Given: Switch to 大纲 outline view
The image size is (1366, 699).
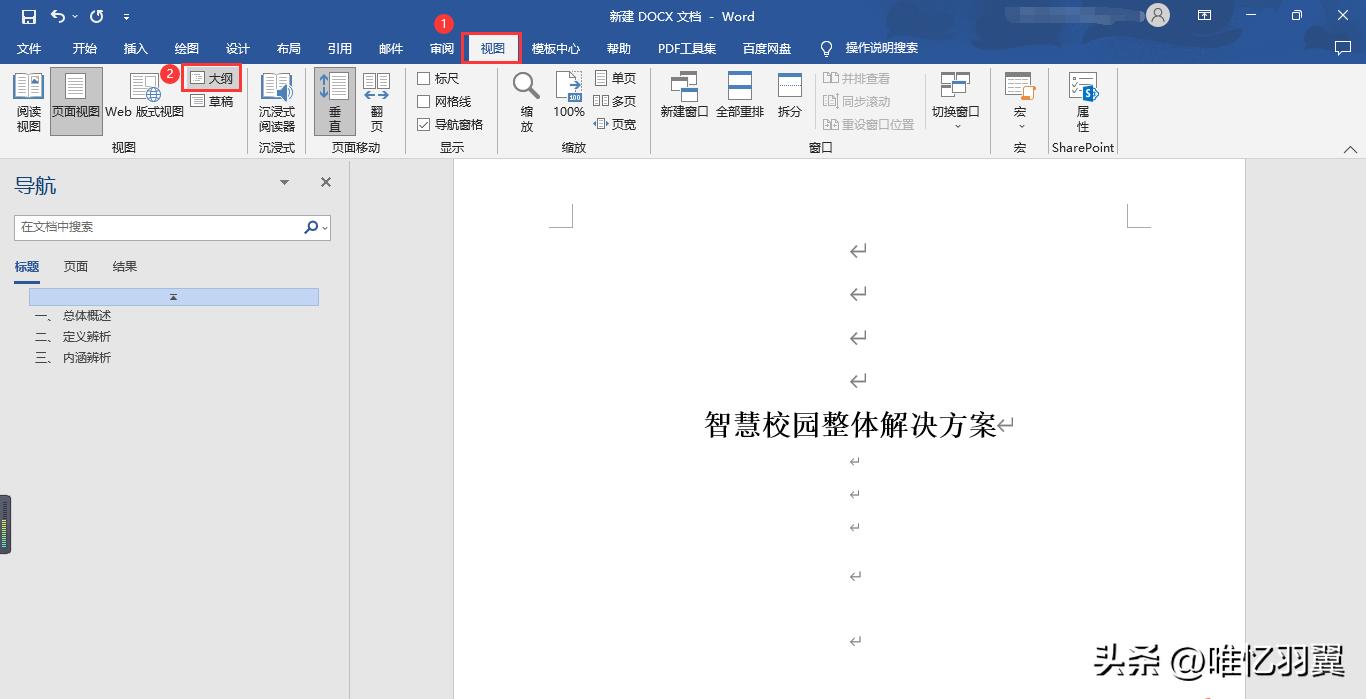Looking at the screenshot, I should click(213, 78).
